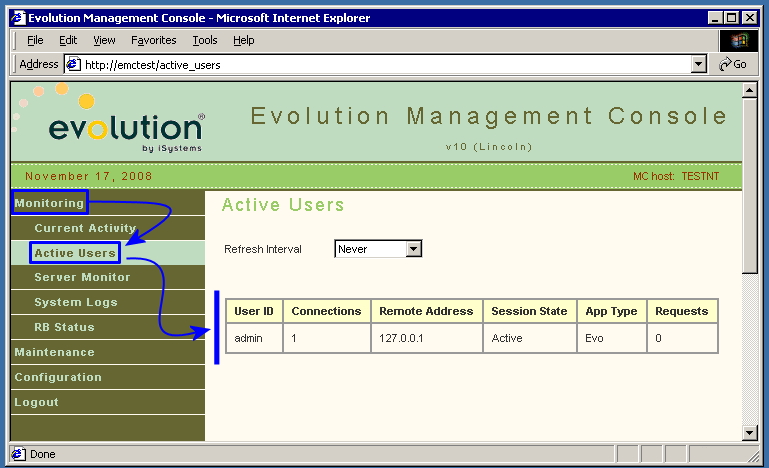This screenshot has height=468, width=769.
Task: Click the page icon in the address bar
Action: tap(74, 64)
